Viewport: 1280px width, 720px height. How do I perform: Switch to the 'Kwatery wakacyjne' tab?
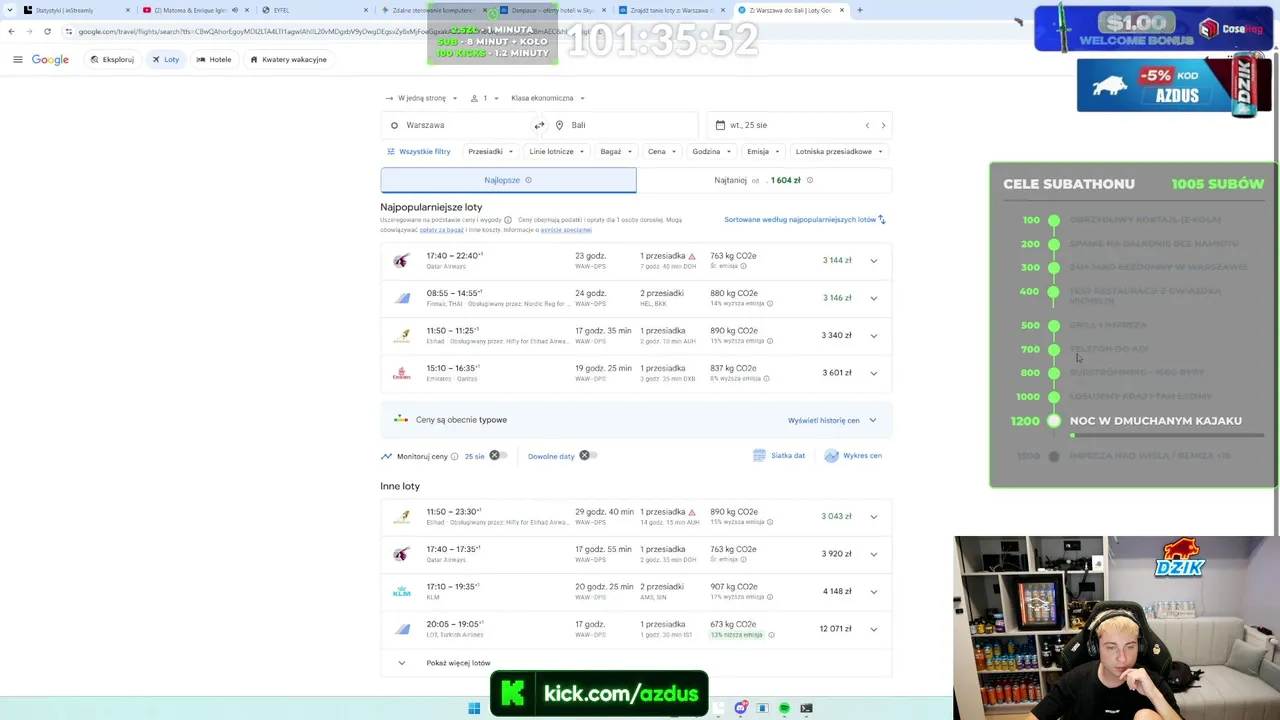[x=288, y=60]
